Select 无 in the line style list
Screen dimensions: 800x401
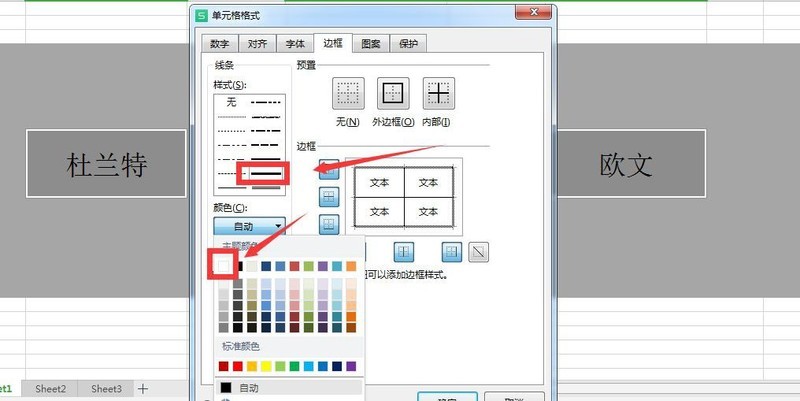point(232,102)
